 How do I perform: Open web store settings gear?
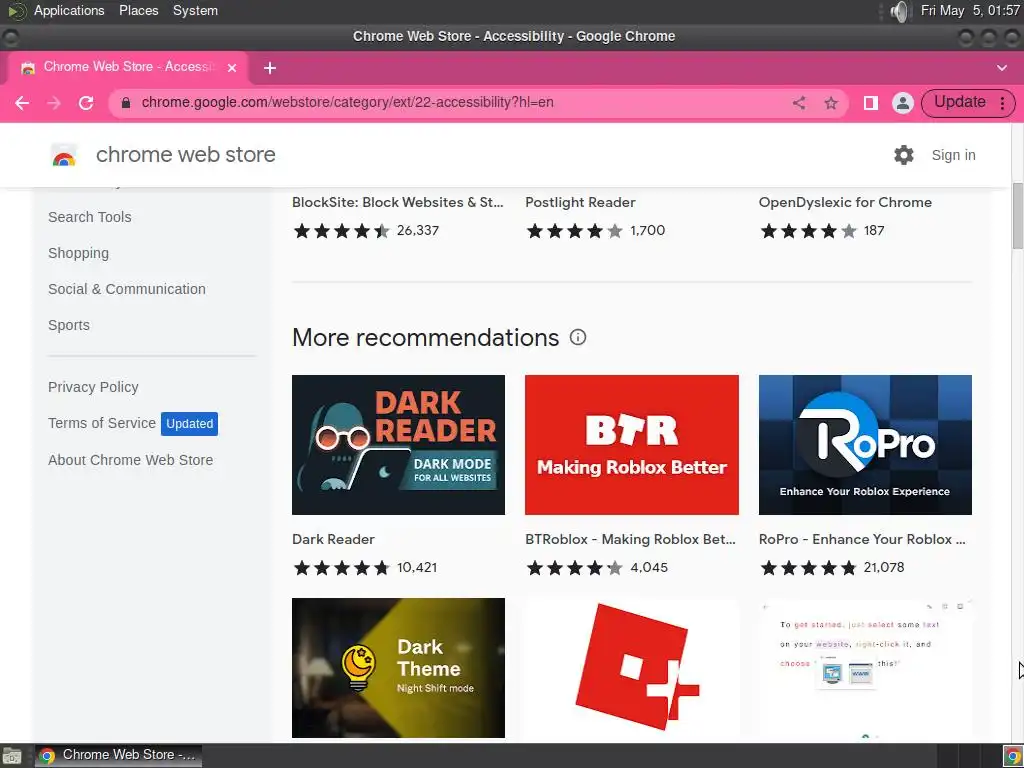904,155
